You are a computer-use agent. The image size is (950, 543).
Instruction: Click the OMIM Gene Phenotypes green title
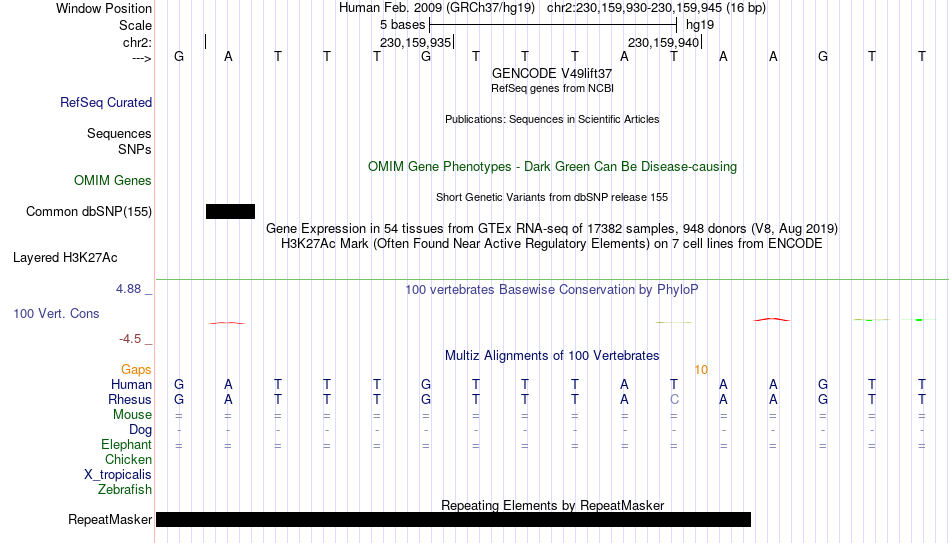pos(552,167)
